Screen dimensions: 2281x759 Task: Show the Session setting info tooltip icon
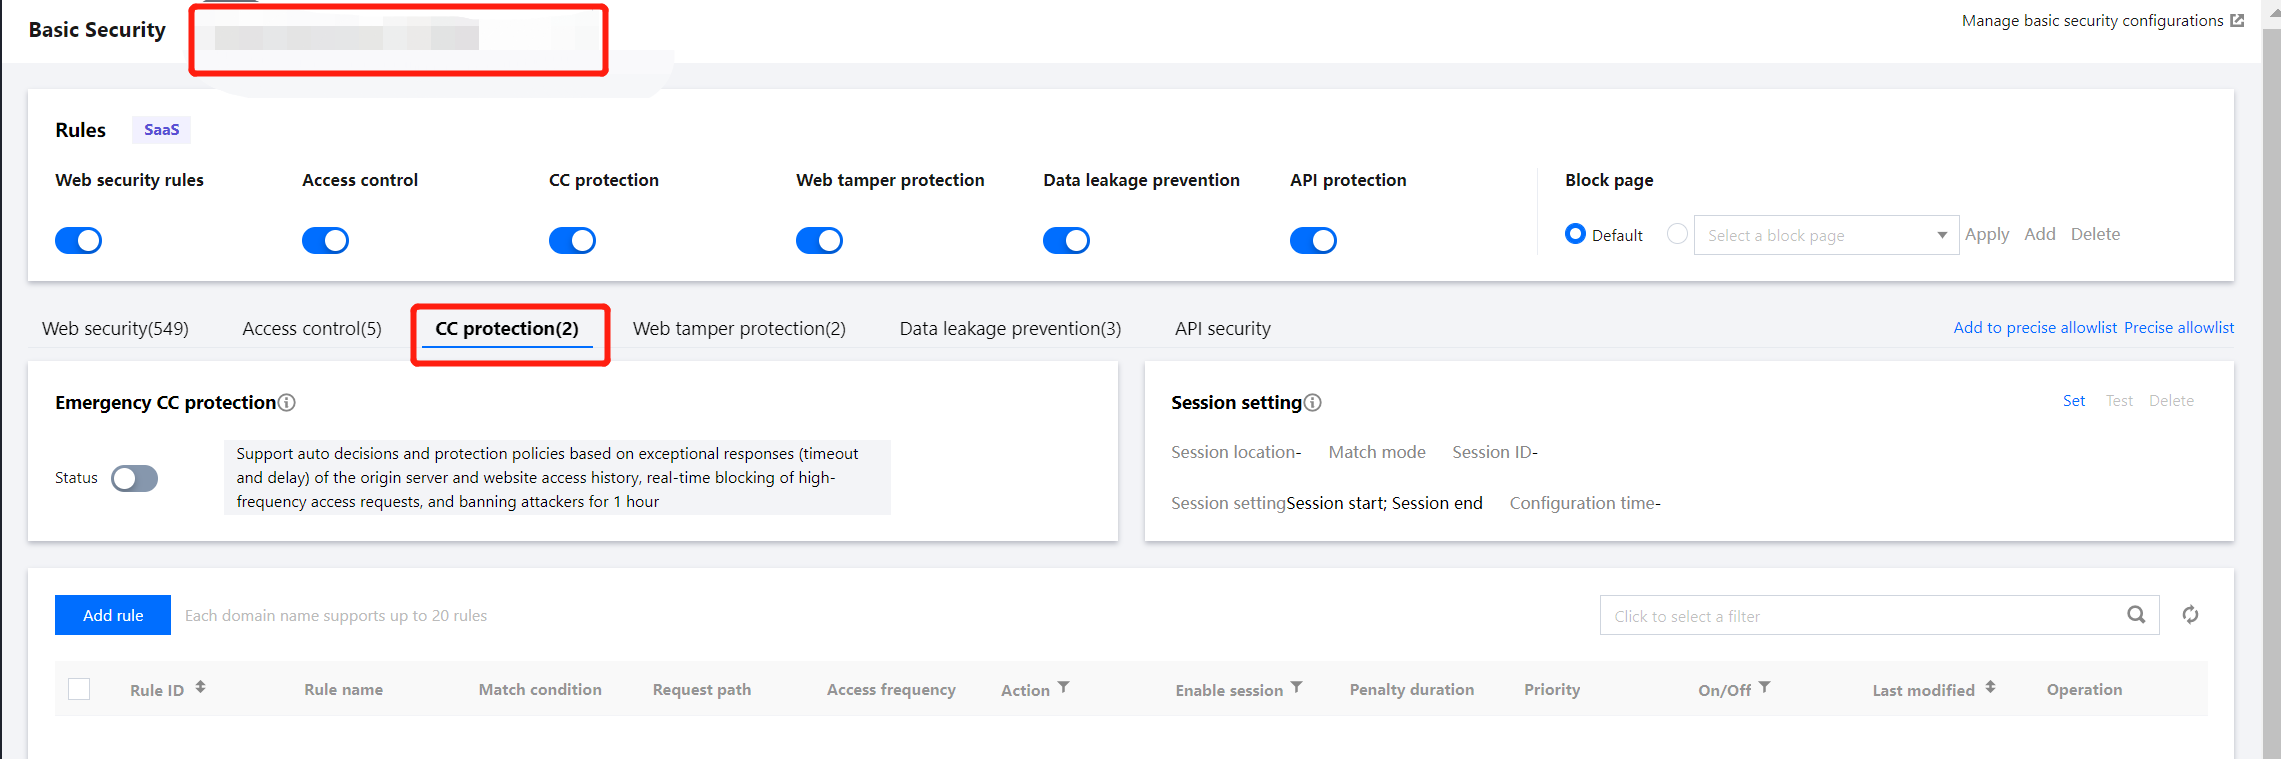pos(1313,403)
